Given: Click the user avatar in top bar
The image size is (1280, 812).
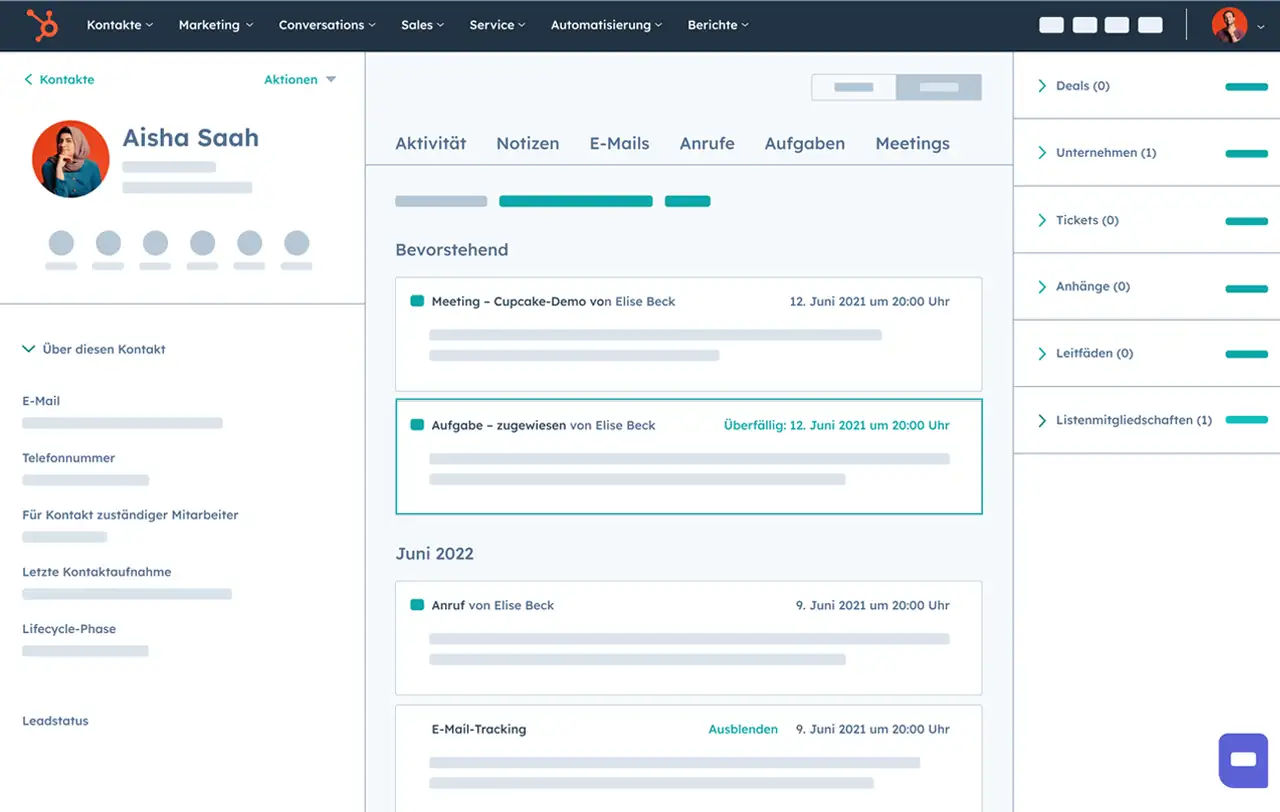Looking at the screenshot, I should tap(1229, 25).
